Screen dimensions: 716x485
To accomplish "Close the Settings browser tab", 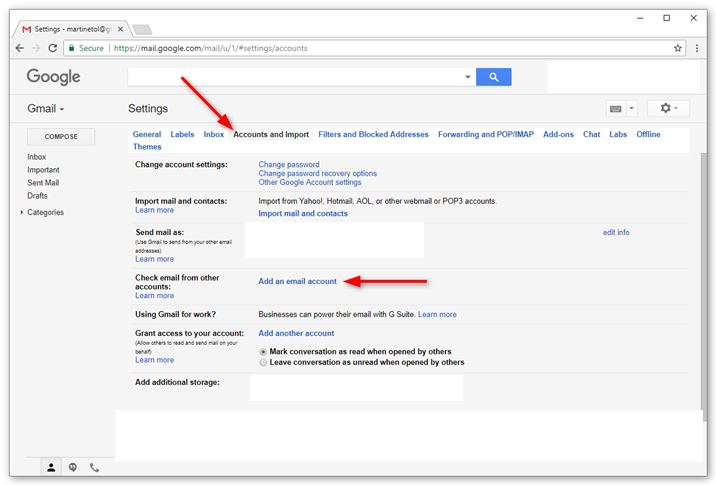I will [x=121, y=29].
